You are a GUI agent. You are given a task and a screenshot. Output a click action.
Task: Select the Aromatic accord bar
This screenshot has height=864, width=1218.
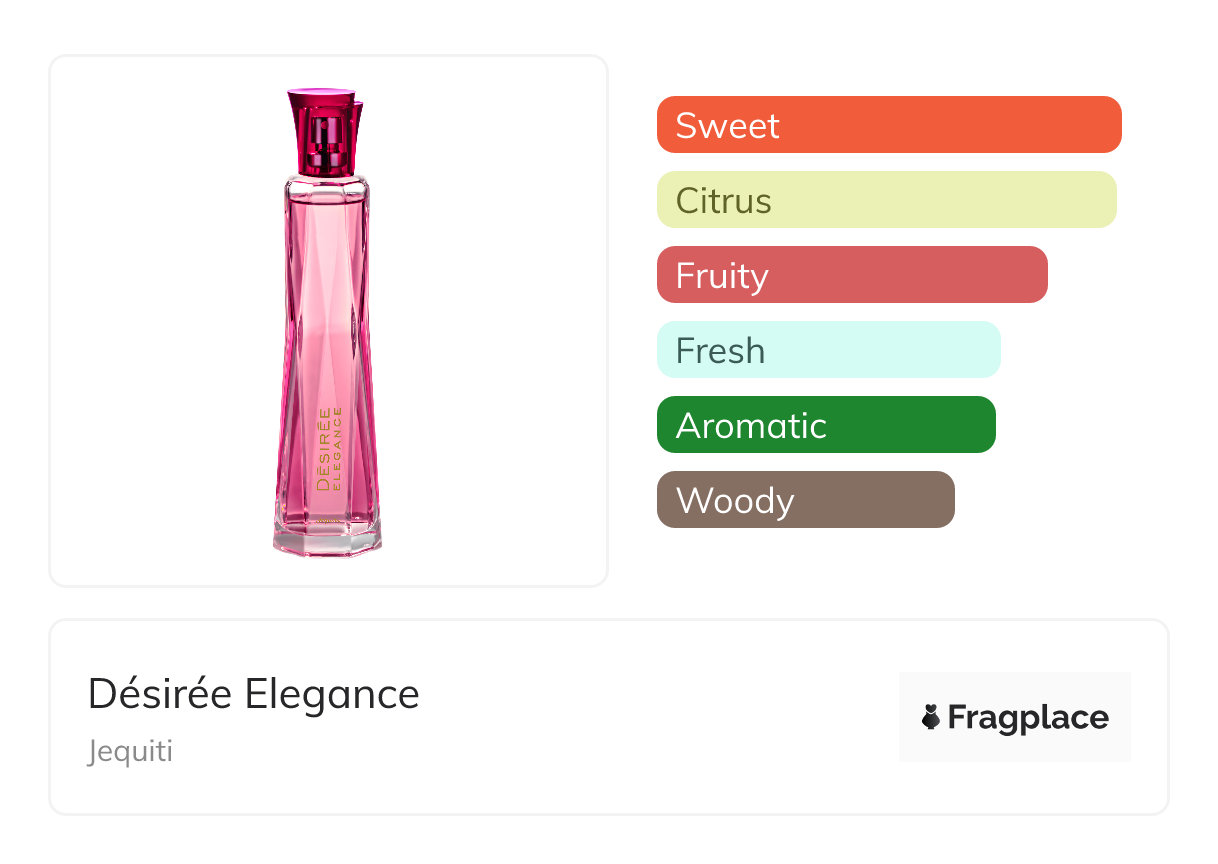pyautogui.click(x=826, y=425)
